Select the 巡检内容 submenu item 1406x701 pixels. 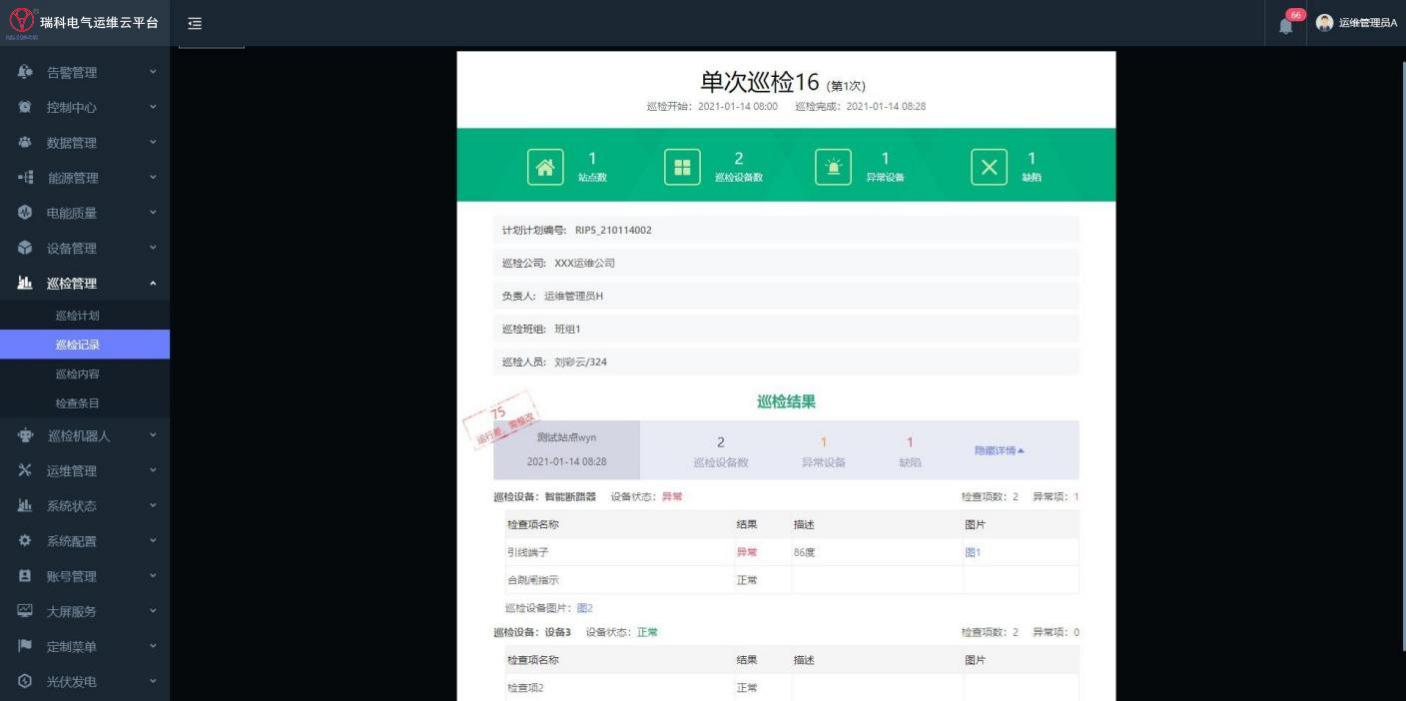[78, 374]
